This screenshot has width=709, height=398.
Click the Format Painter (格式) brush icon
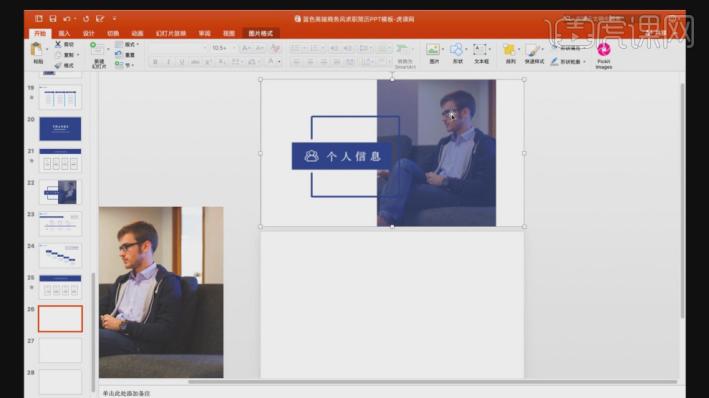coord(58,66)
